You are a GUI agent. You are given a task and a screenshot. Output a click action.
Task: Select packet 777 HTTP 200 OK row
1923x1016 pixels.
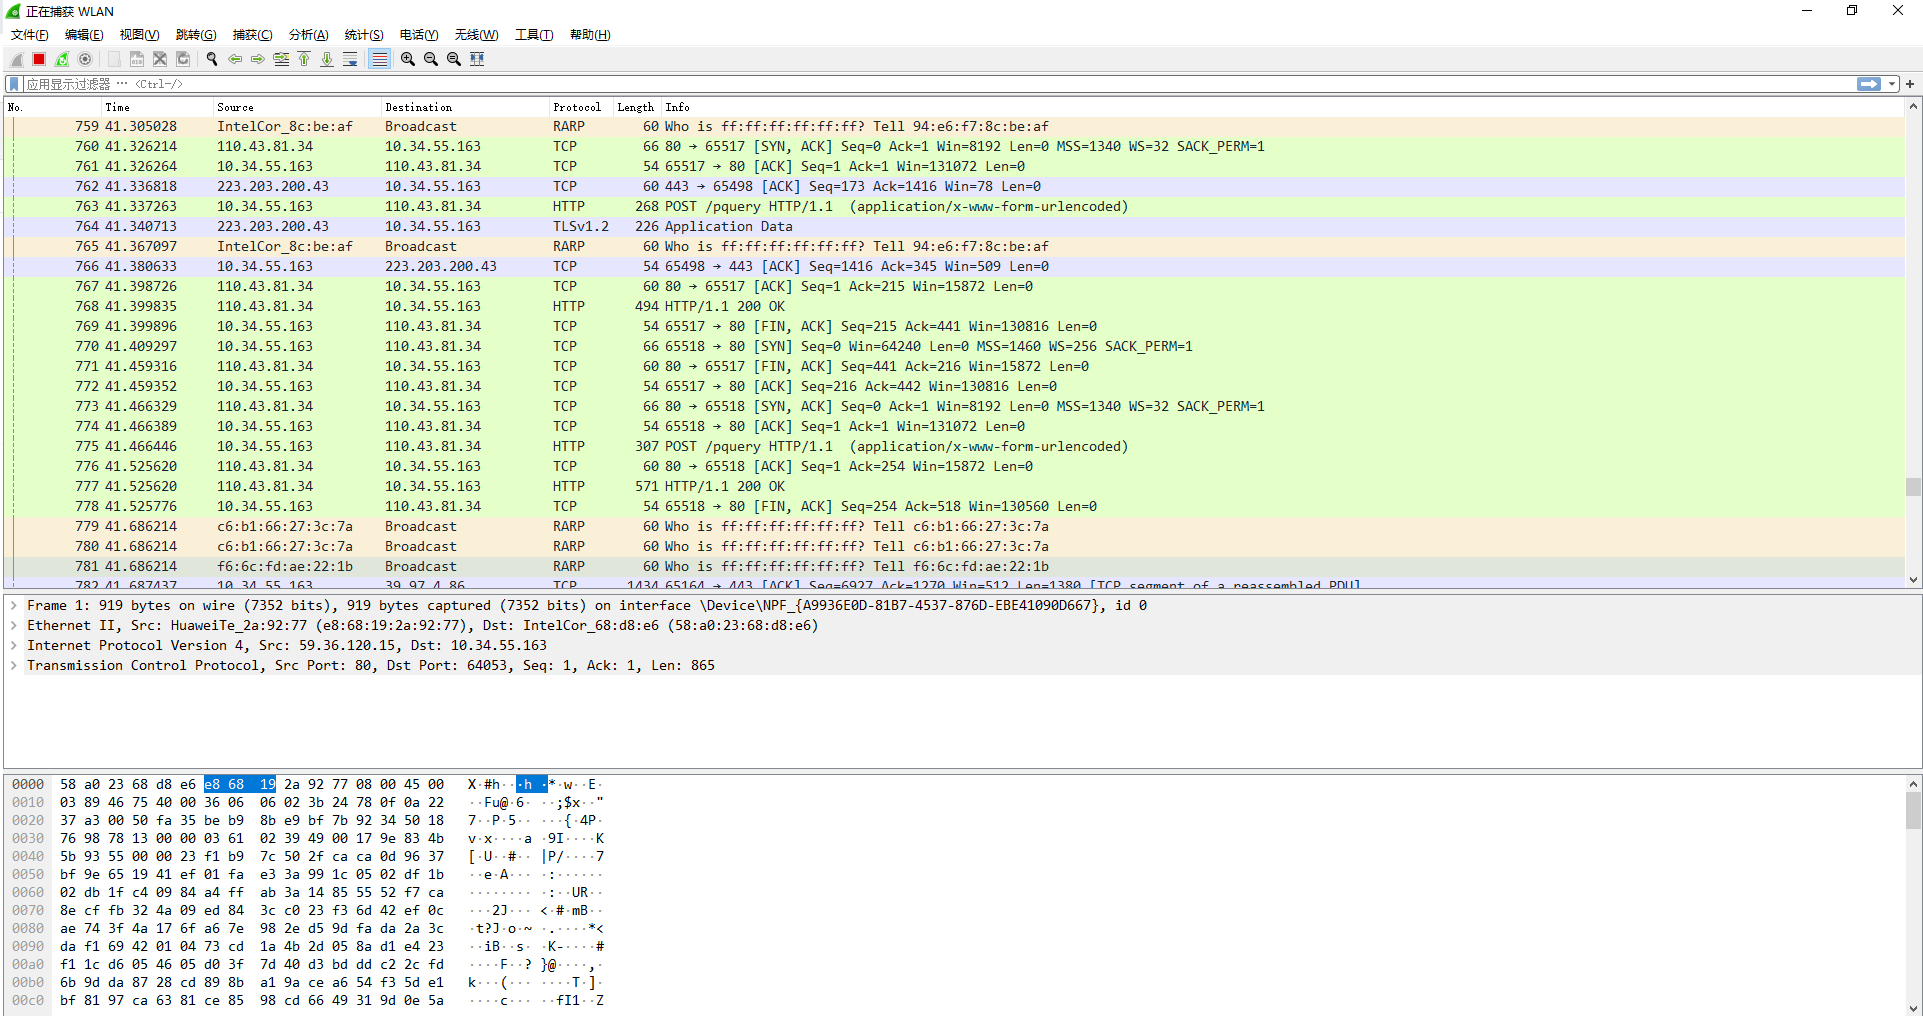[954, 486]
